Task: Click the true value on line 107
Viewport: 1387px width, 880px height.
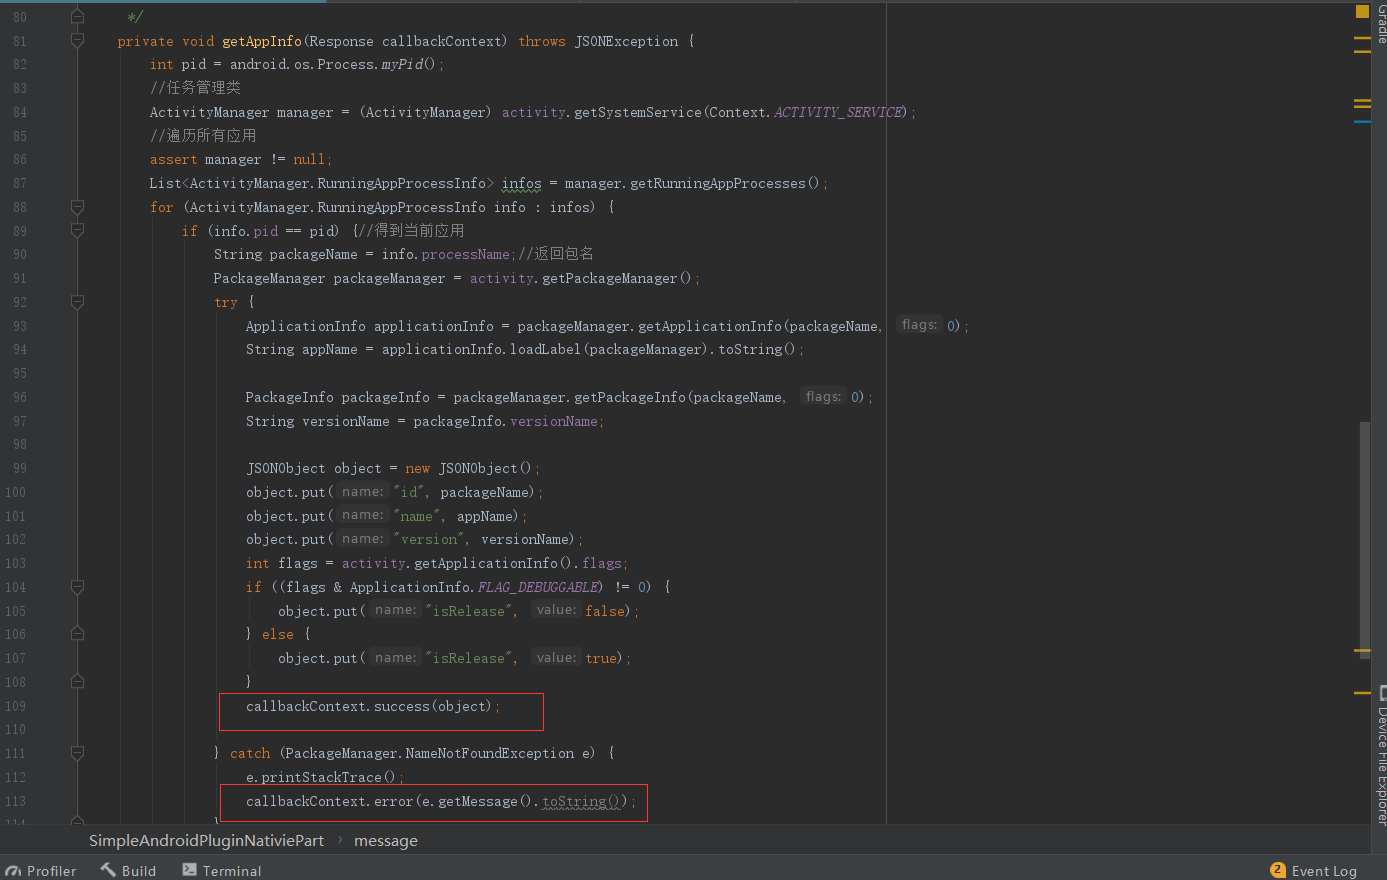Action: pos(601,658)
